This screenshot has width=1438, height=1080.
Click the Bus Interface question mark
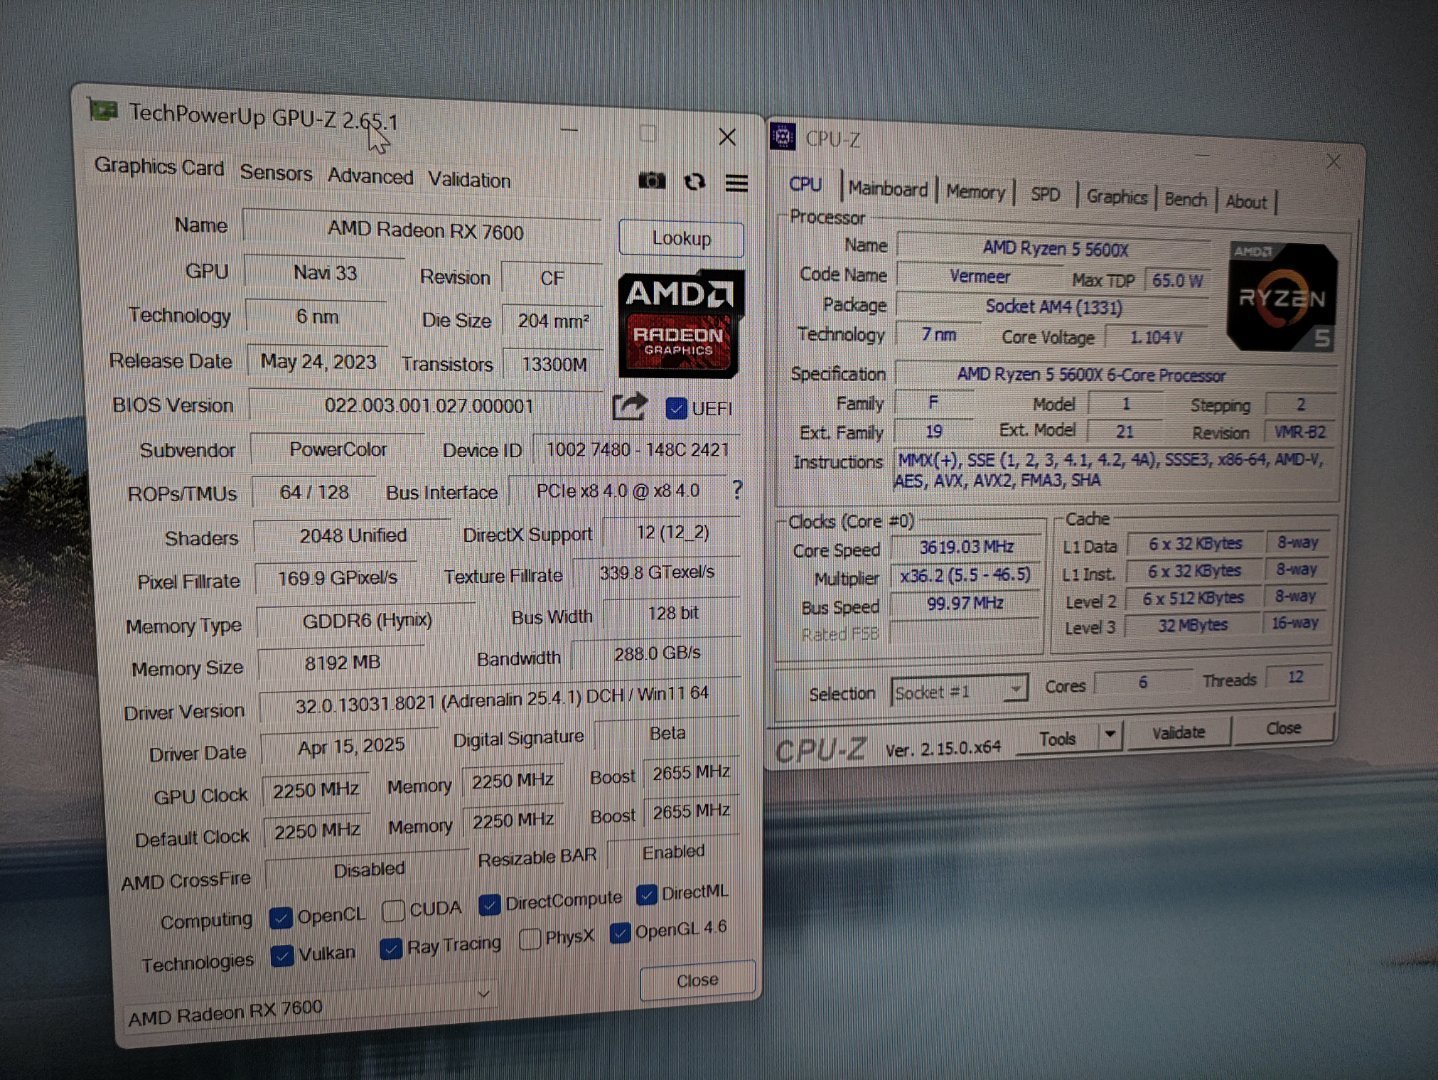click(737, 490)
